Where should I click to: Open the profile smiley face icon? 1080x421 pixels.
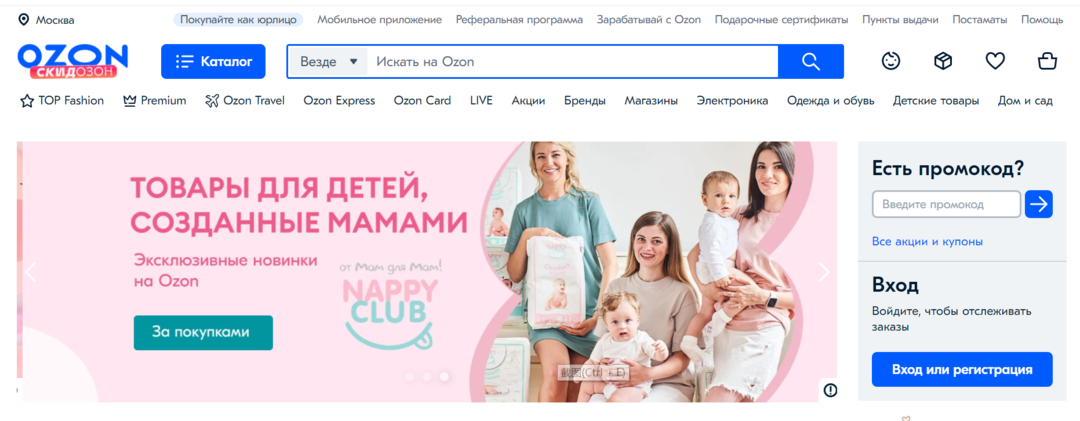pos(891,61)
